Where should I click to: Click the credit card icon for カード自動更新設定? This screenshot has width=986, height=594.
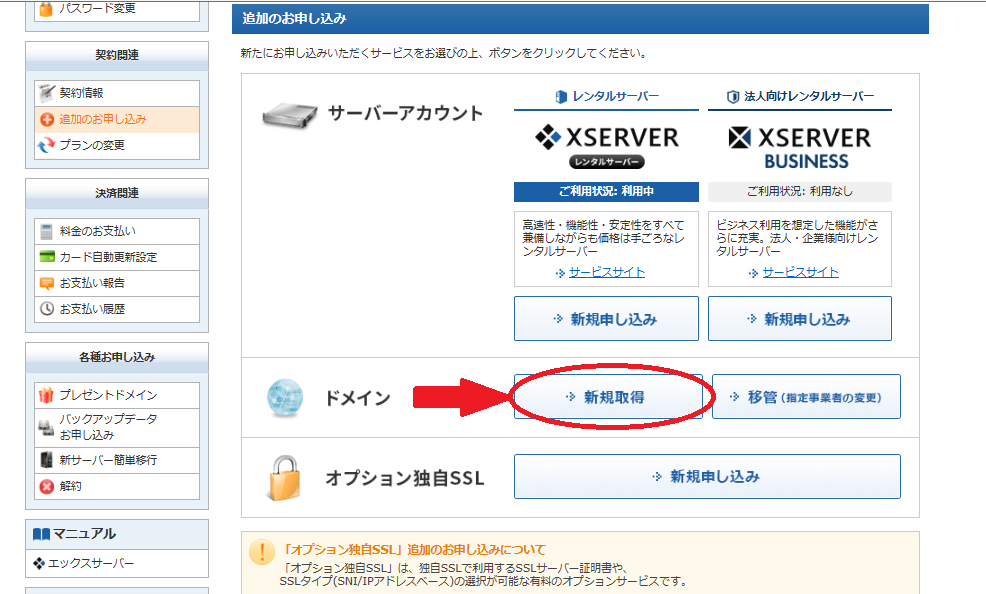pyautogui.click(x=46, y=257)
